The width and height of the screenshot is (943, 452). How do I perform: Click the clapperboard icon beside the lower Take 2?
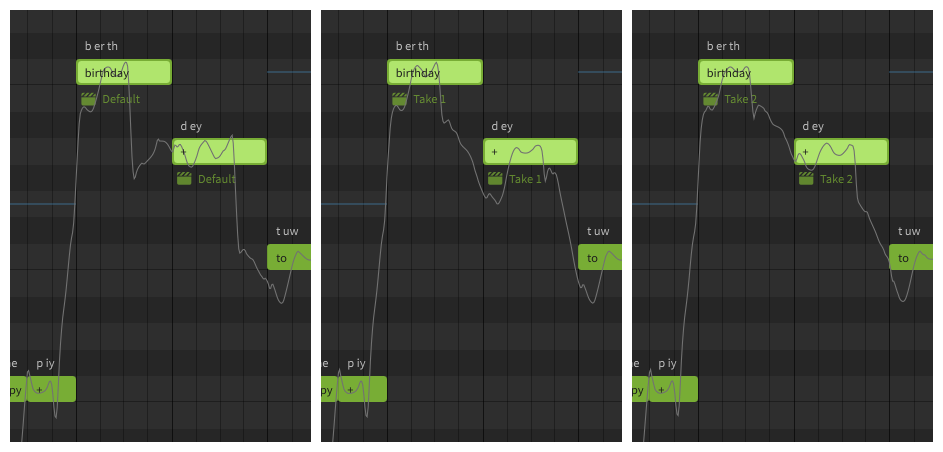coord(806,179)
